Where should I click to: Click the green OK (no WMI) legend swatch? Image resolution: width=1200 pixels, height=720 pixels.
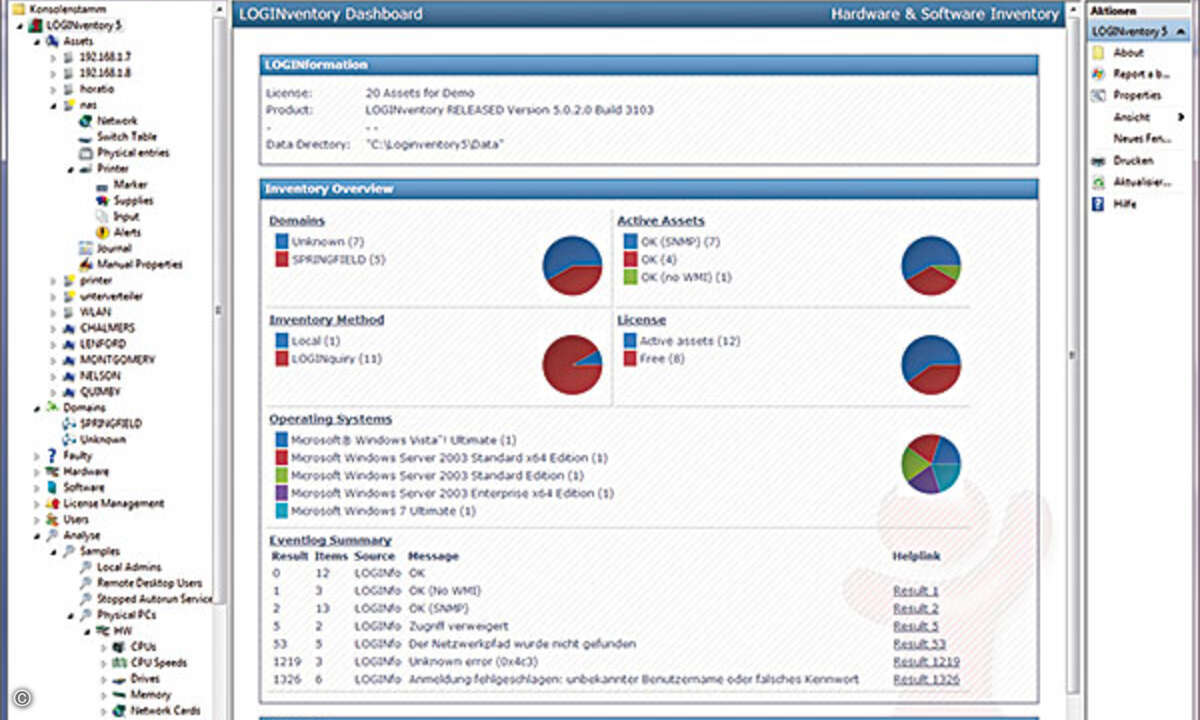630,277
